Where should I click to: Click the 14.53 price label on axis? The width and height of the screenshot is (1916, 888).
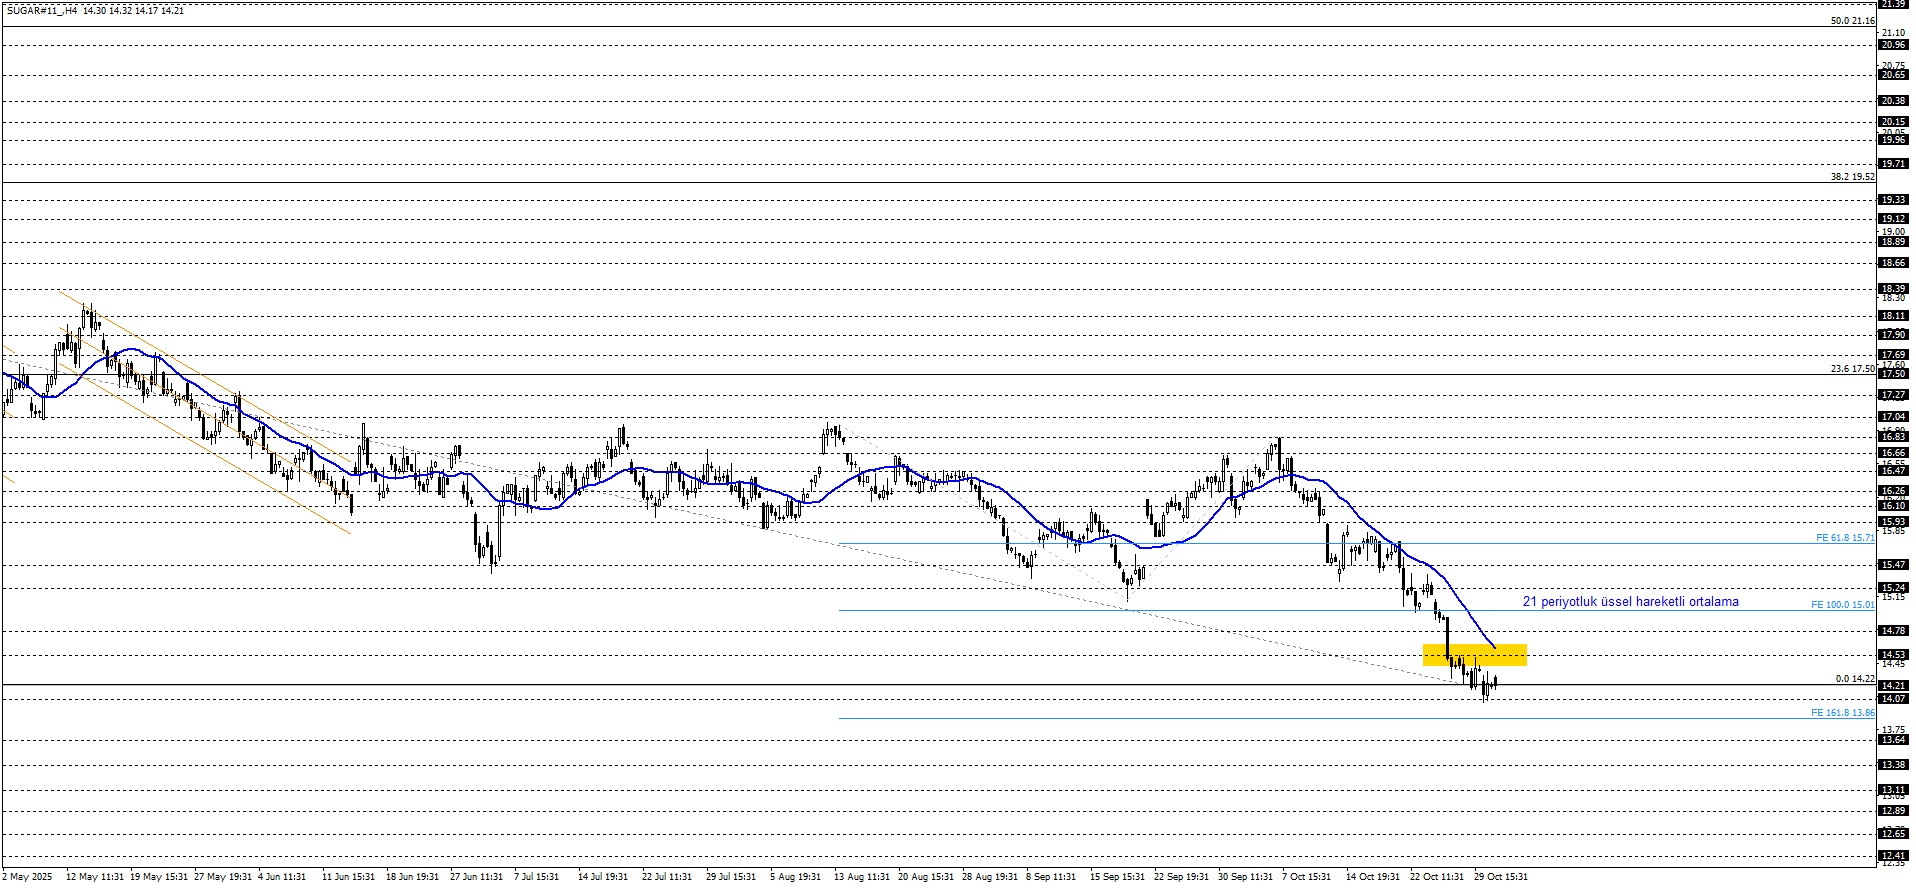point(1892,655)
